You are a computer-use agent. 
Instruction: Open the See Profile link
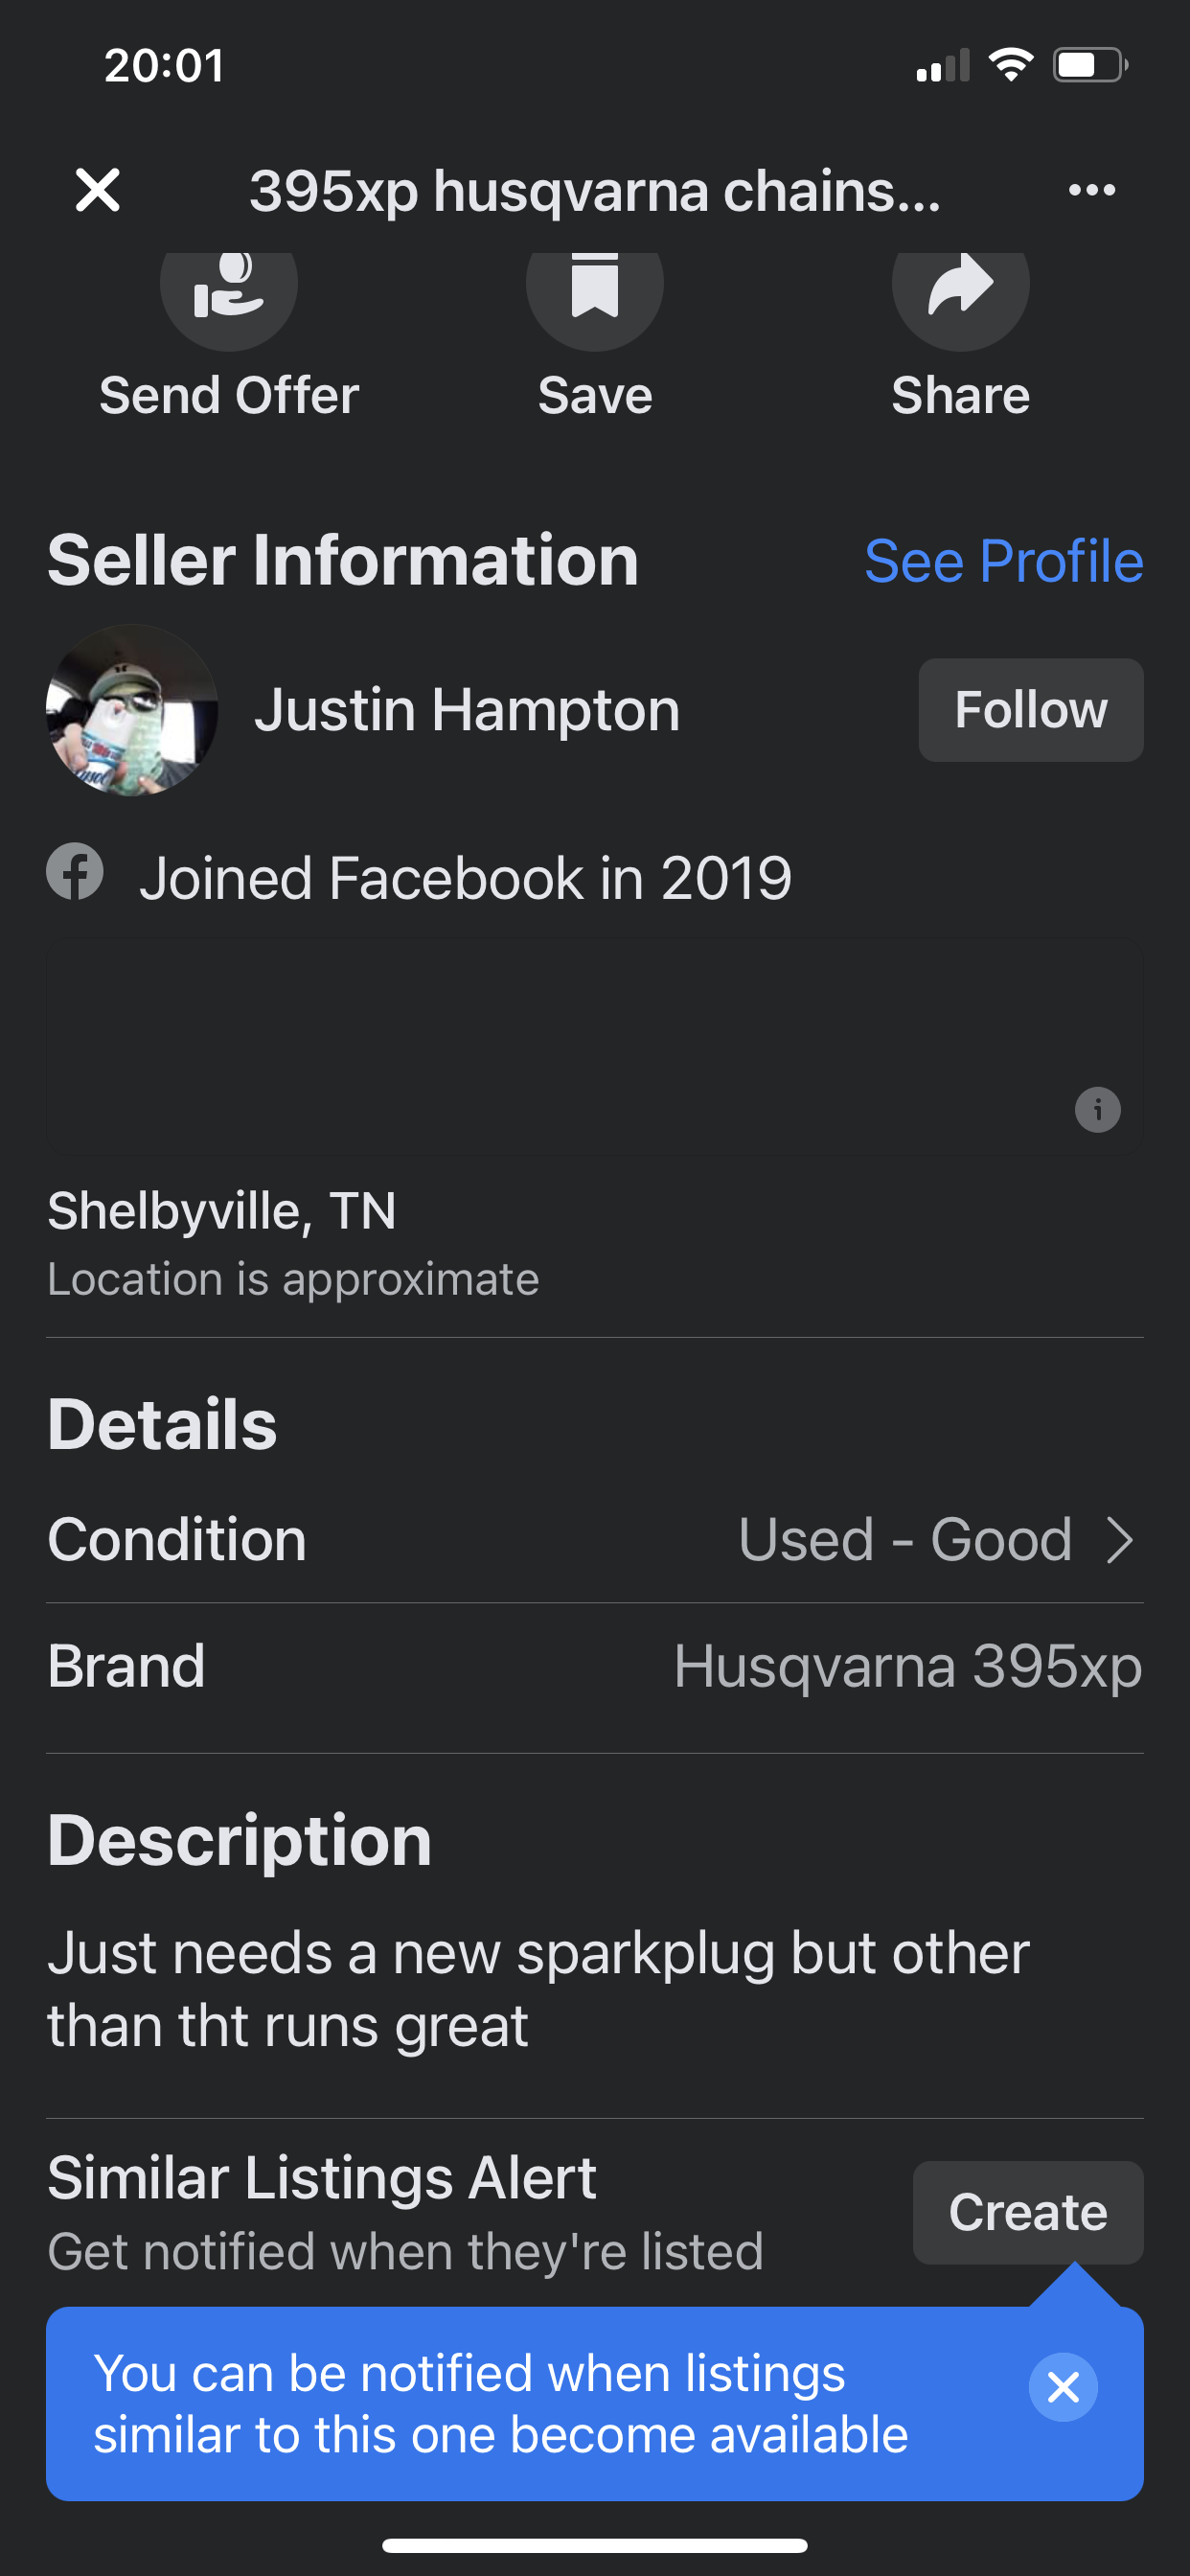click(1003, 561)
